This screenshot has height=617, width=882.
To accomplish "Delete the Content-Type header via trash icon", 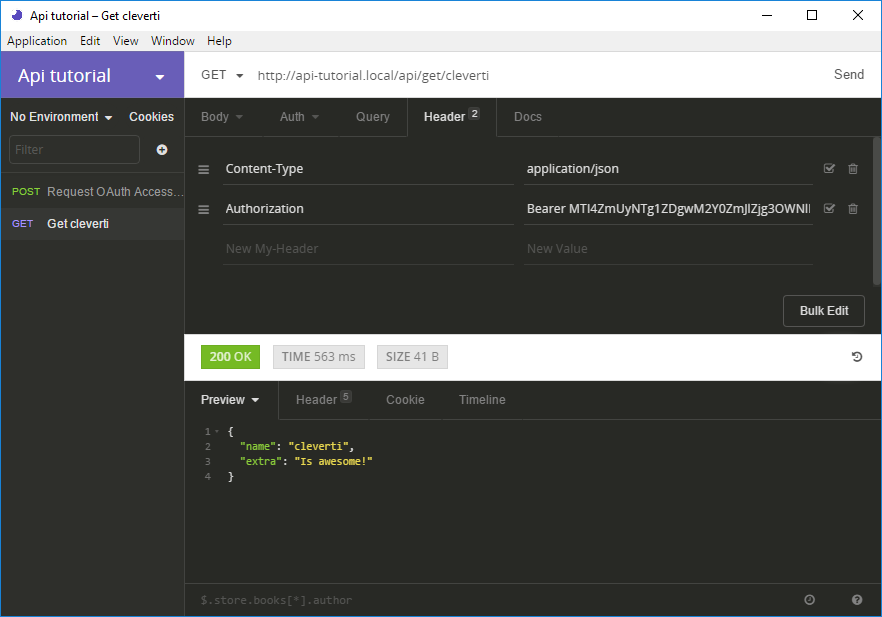I will point(852,168).
